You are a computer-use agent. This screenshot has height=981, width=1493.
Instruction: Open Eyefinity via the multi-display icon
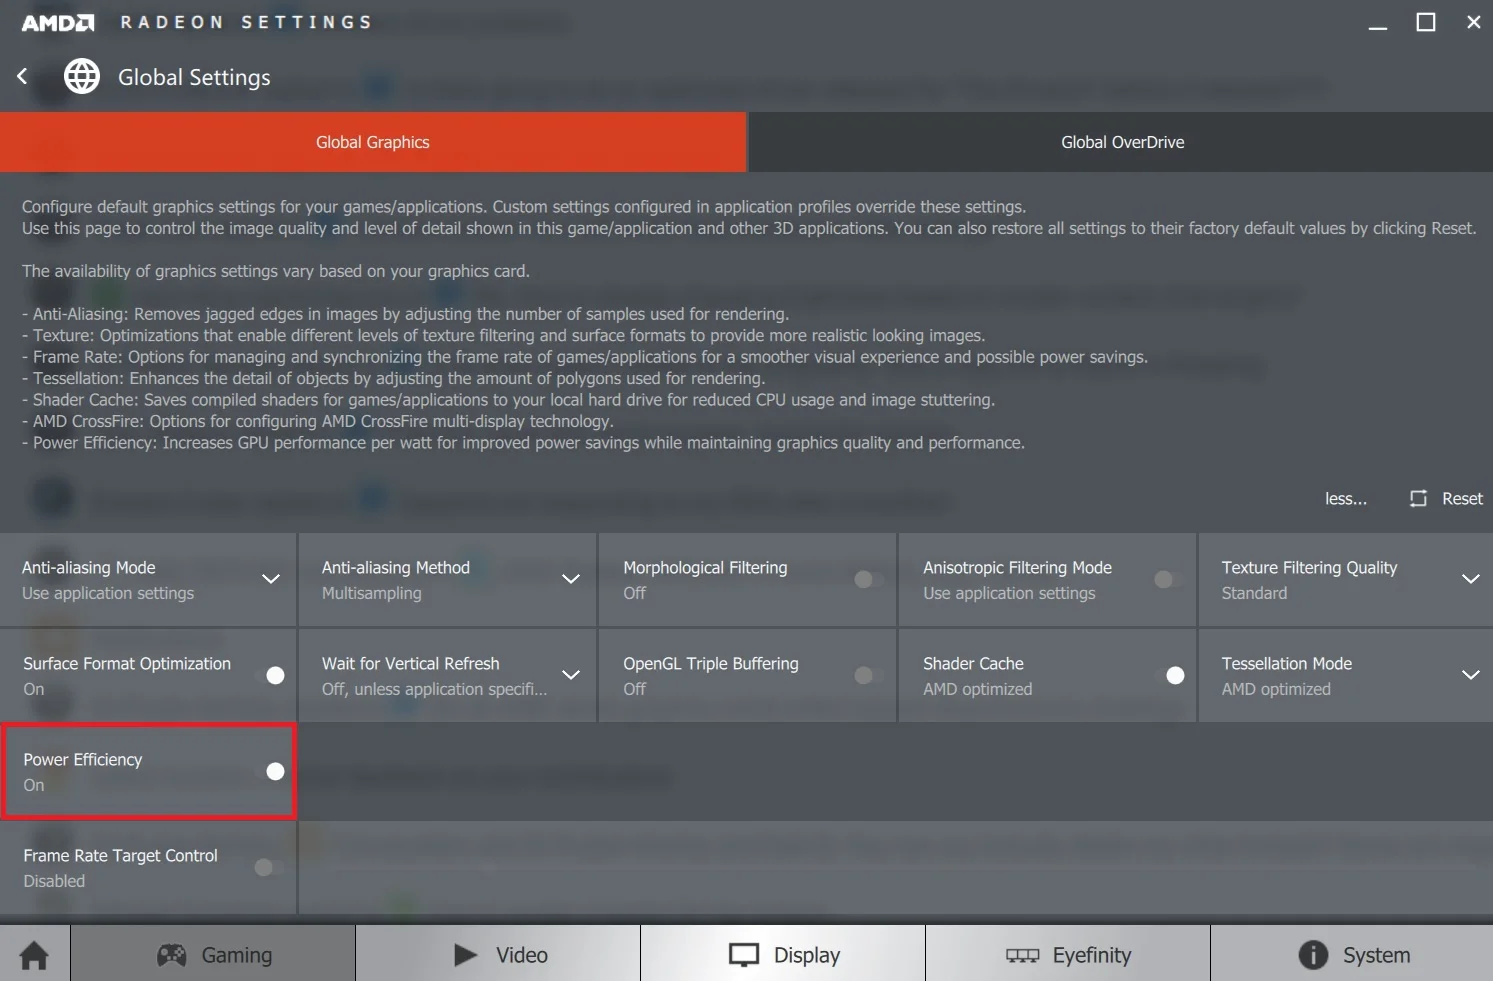tap(1022, 955)
